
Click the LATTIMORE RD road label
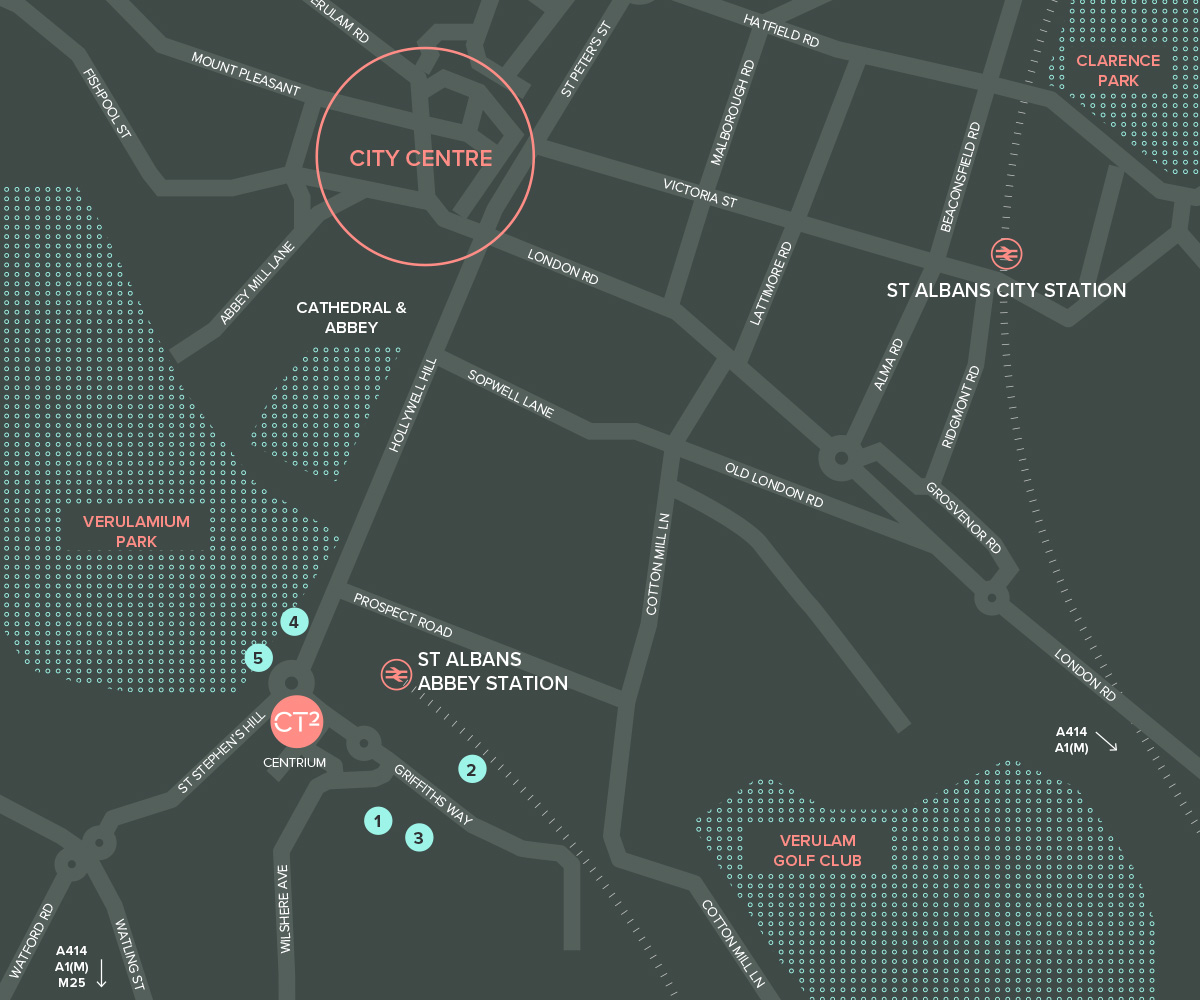pos(770,284)
